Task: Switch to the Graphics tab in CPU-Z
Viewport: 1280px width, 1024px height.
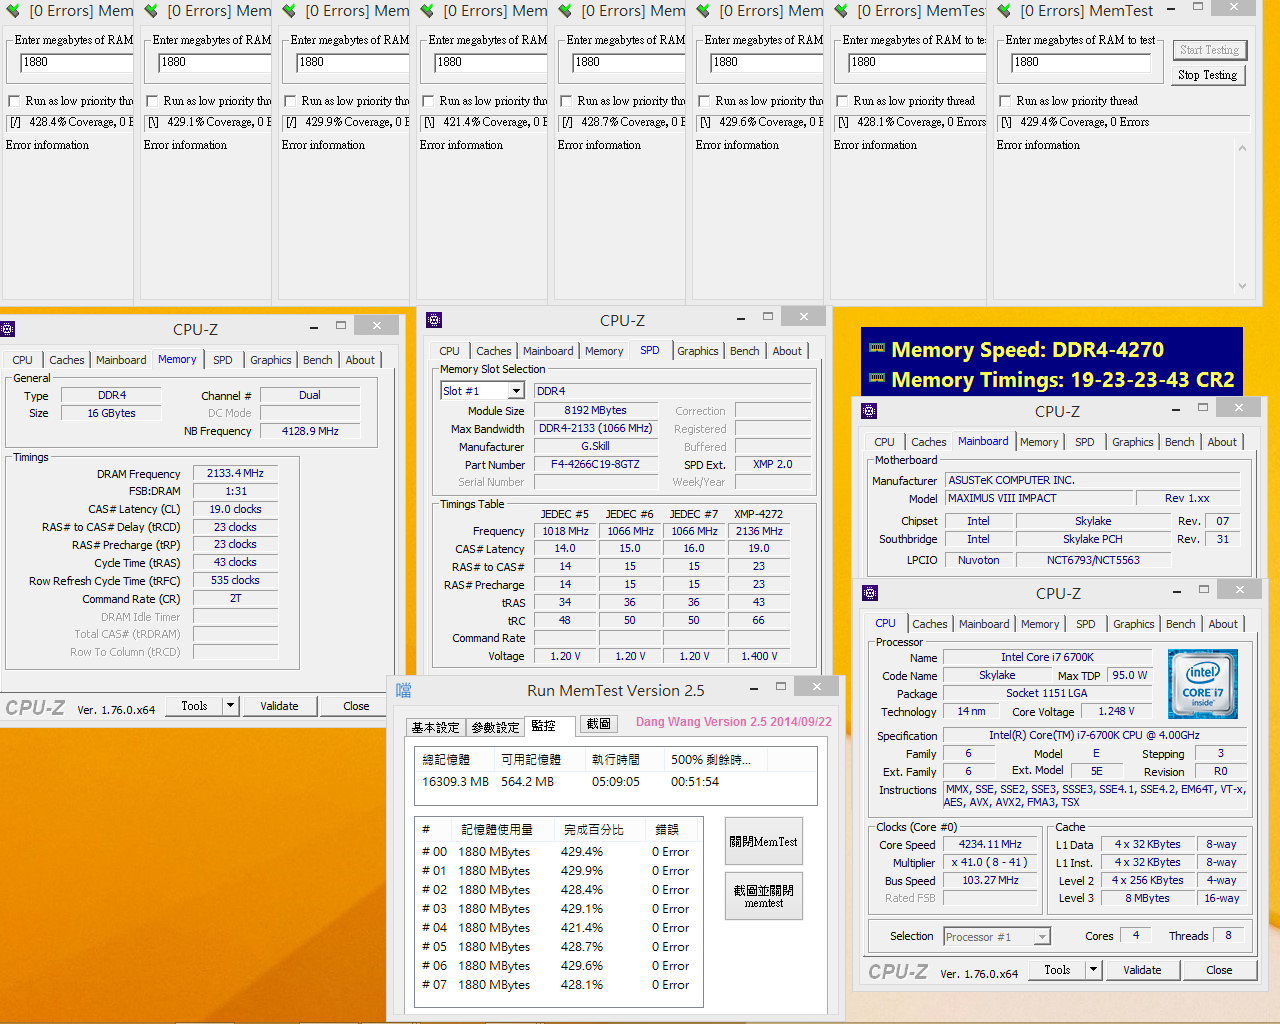Action: click(x=270, y=359)
